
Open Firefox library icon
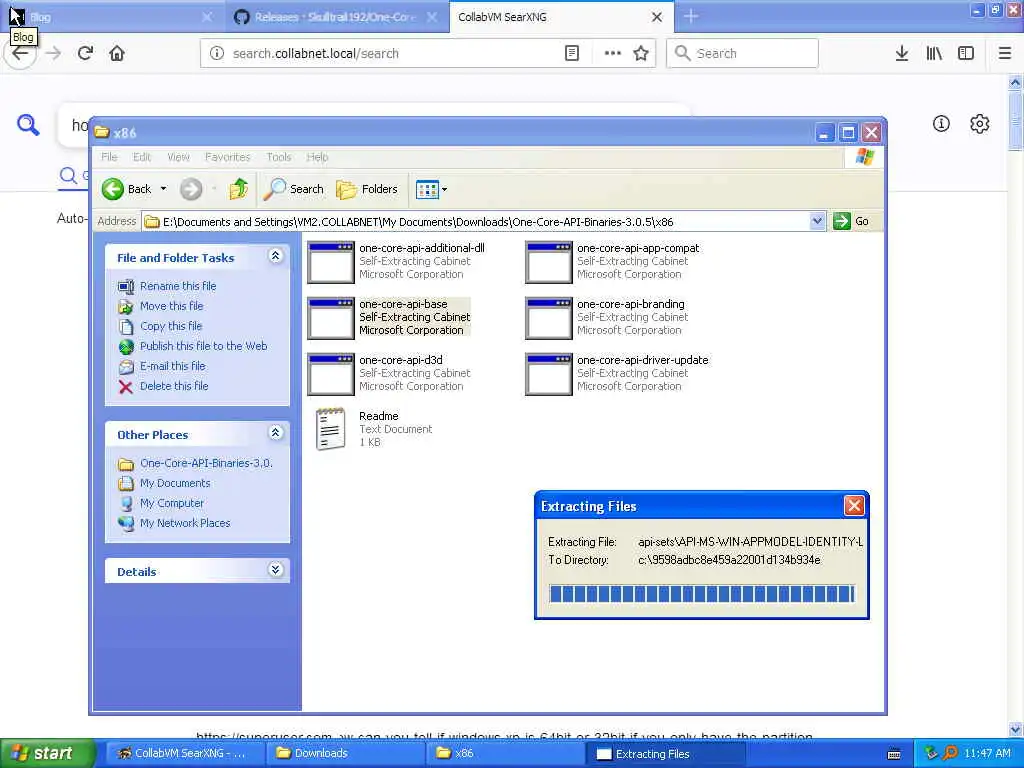(x=934, y=53)
